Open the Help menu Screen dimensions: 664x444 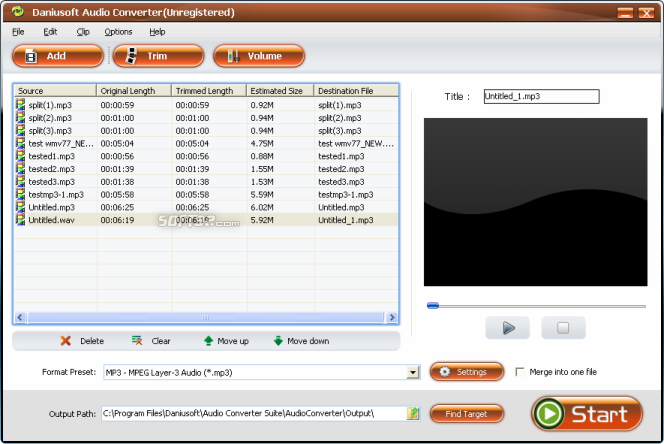[x=157, y=32]
